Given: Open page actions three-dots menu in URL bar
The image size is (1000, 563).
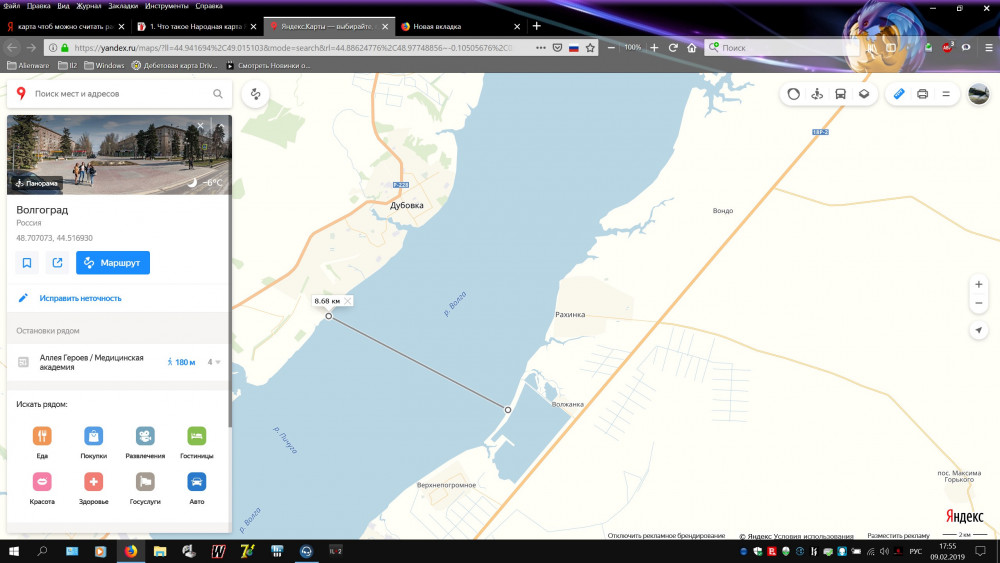Looking at the screenshot, I should (x=541, y=48).
